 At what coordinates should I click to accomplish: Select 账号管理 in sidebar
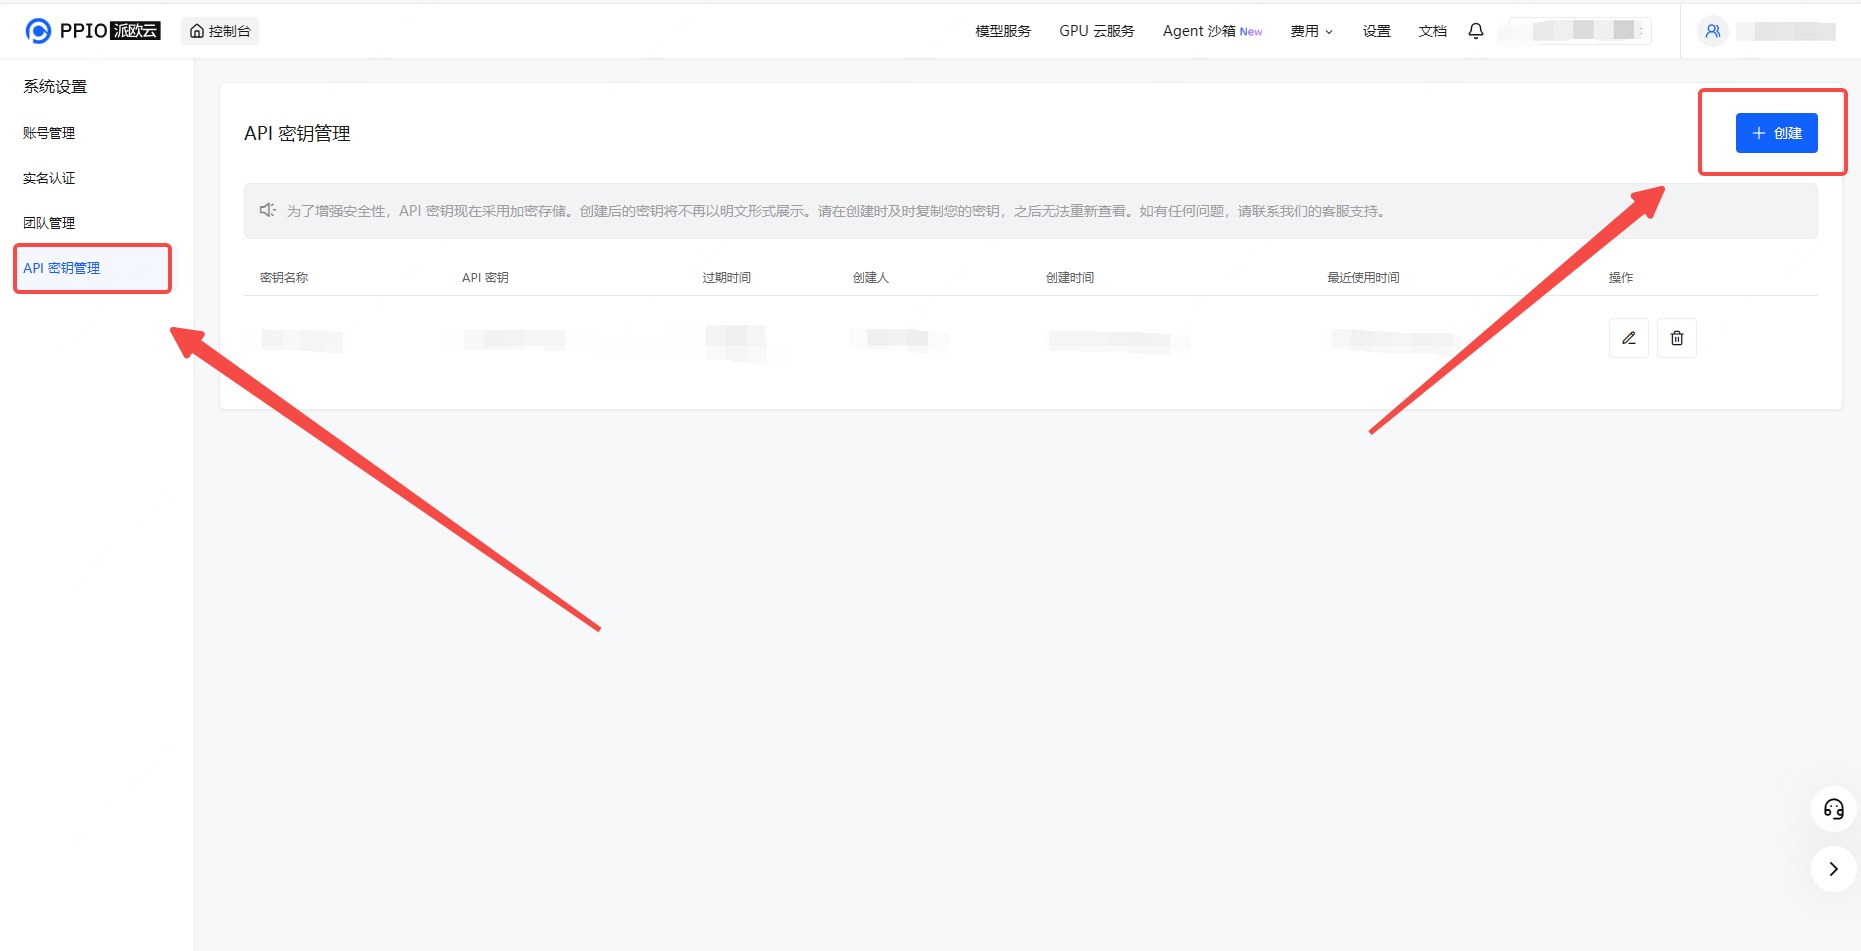point(49,133)
